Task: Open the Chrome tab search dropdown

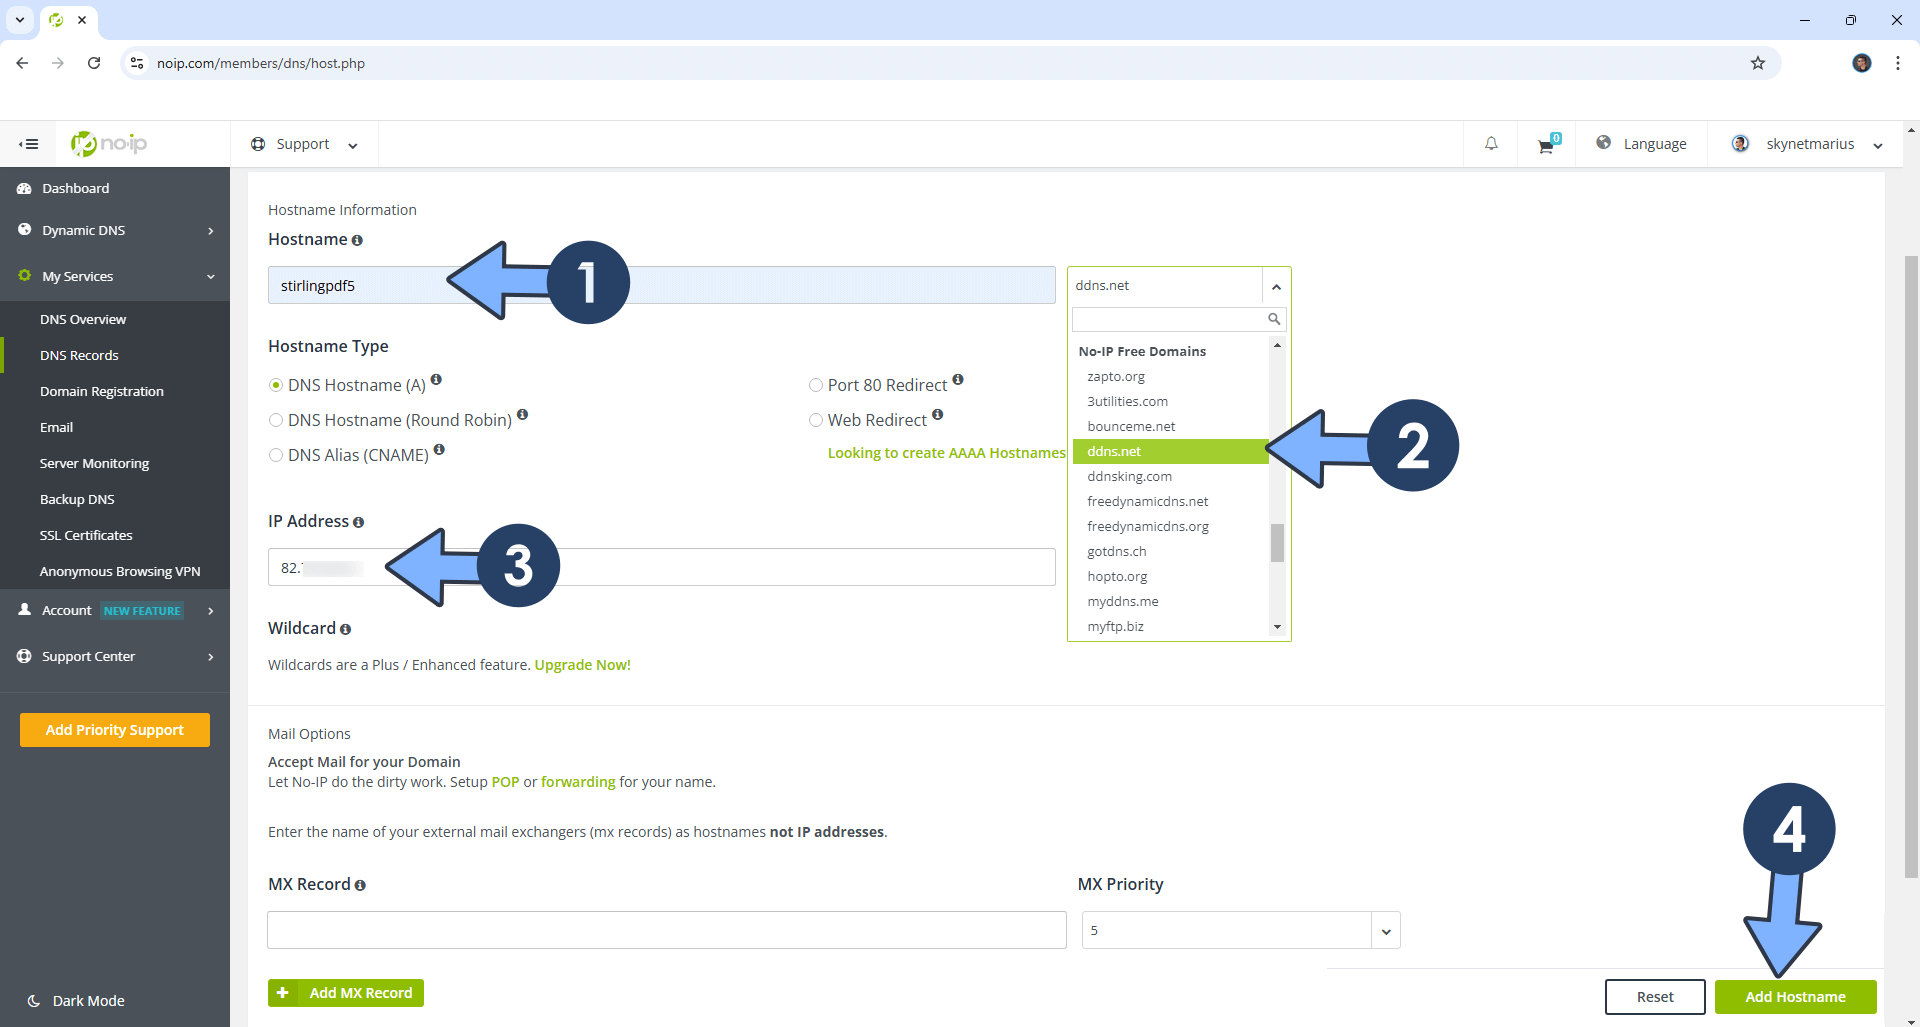Action: point(20,20)
